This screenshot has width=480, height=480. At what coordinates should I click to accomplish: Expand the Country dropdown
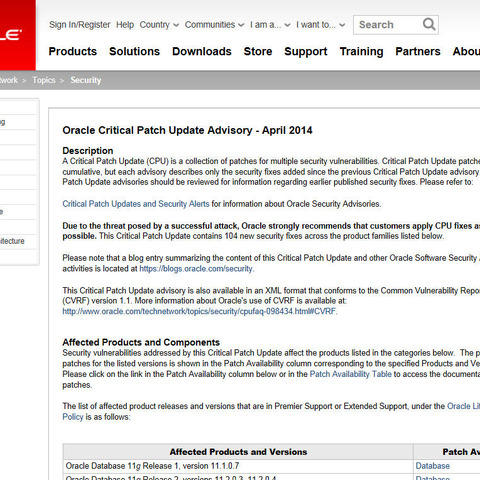[159, 25]
